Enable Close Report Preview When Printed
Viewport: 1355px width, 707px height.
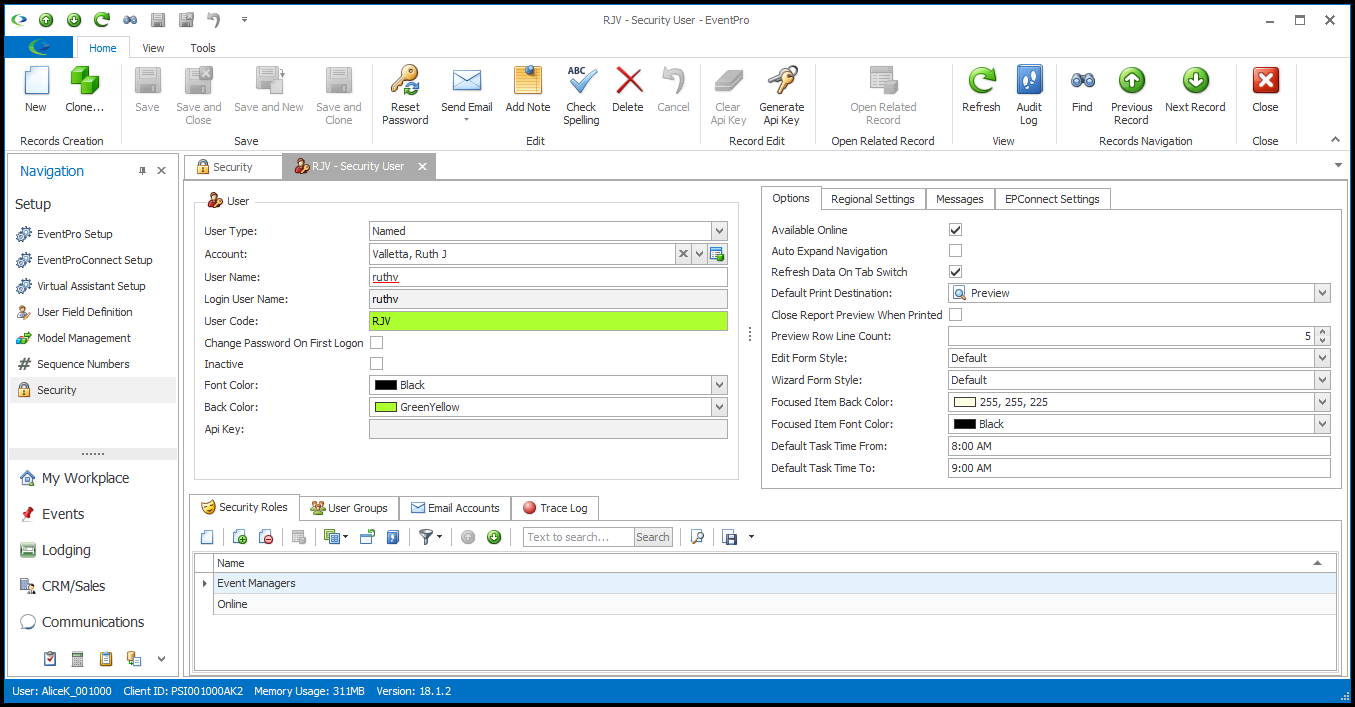(x=955, y=315)
